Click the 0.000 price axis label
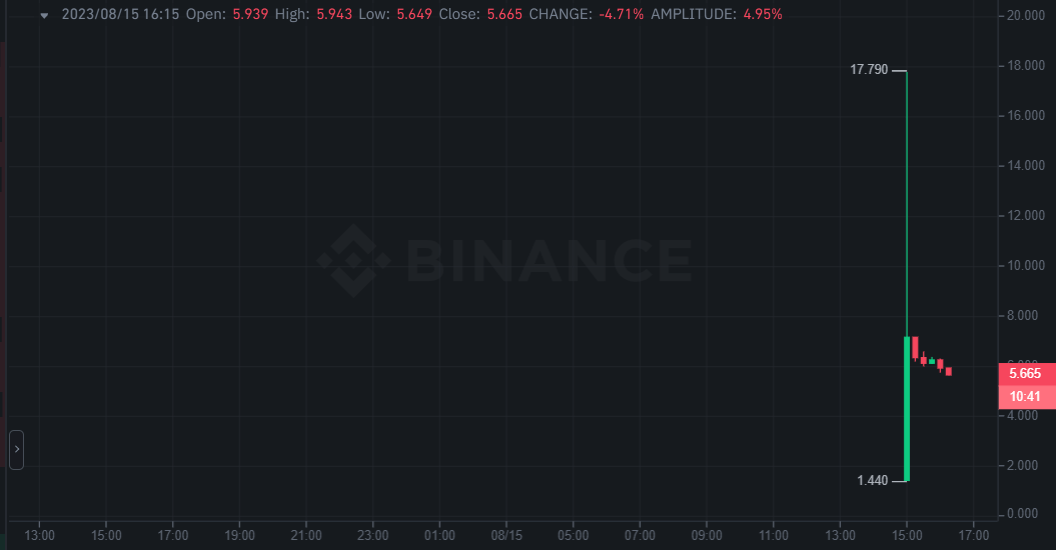The height and width of the screenshot is (550, 1056). tap(1022, 514)
